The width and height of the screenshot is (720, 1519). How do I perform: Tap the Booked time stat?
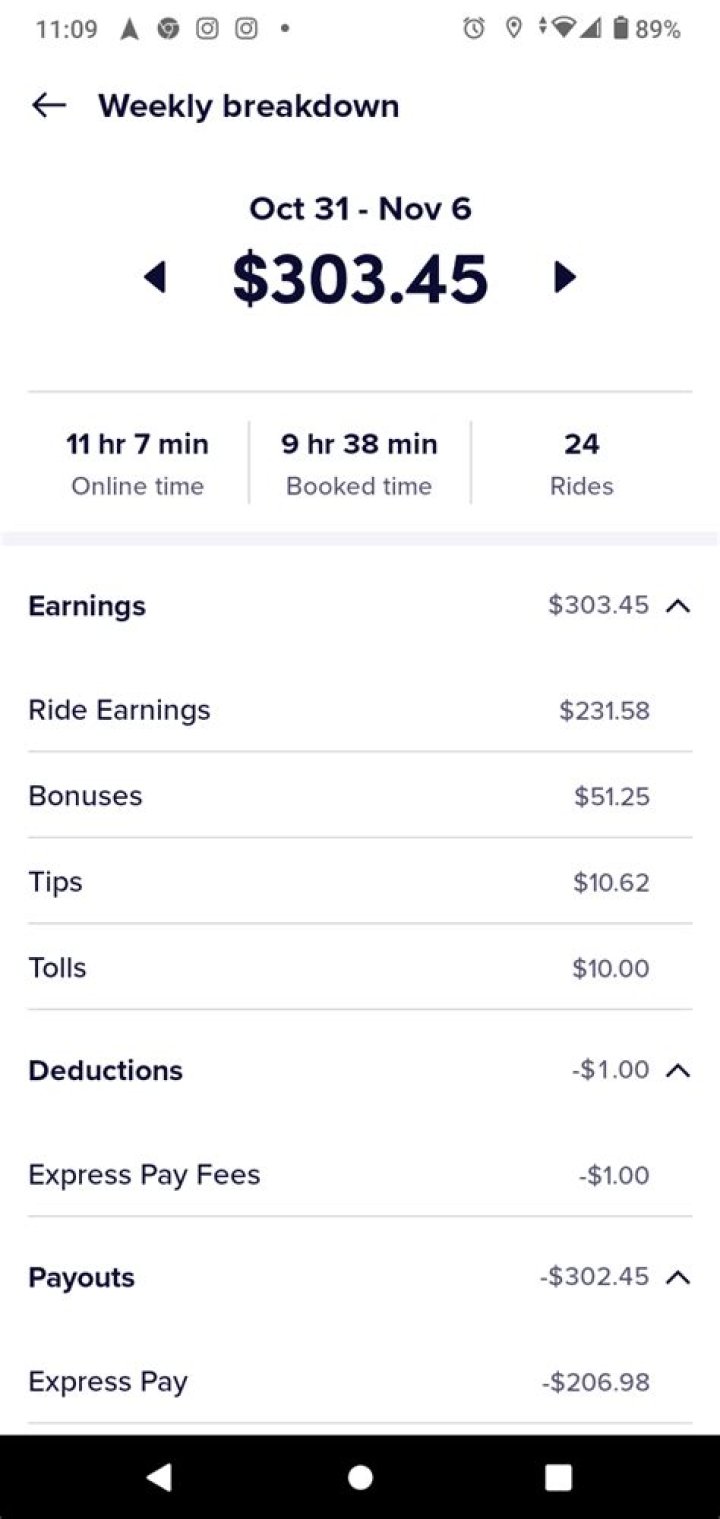pos(359,463)
